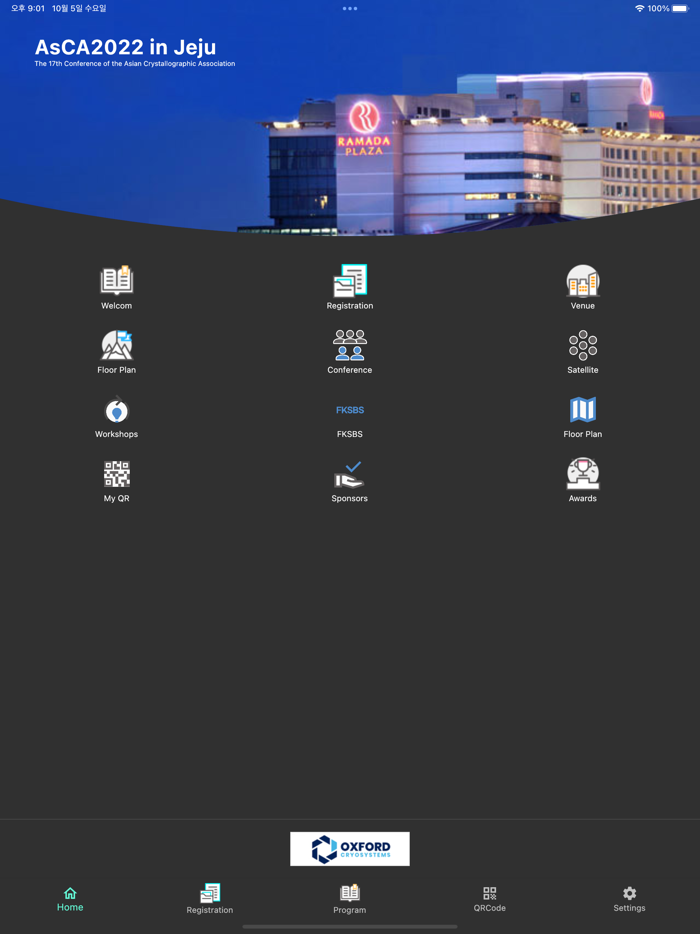This screenshot has height=934, width=700.
Task: Open the Registration documents icon in the grid
Action: [x=350, y=280]
